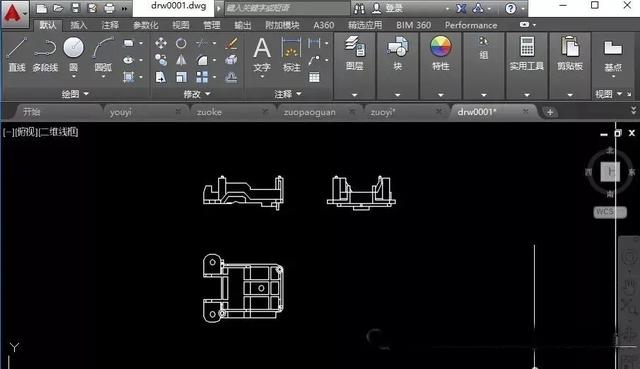The image size is (640, 369).
Task: Open the Clipboard (剪贴板) panel
Action: pyautogui.click(x=570, y=53)
